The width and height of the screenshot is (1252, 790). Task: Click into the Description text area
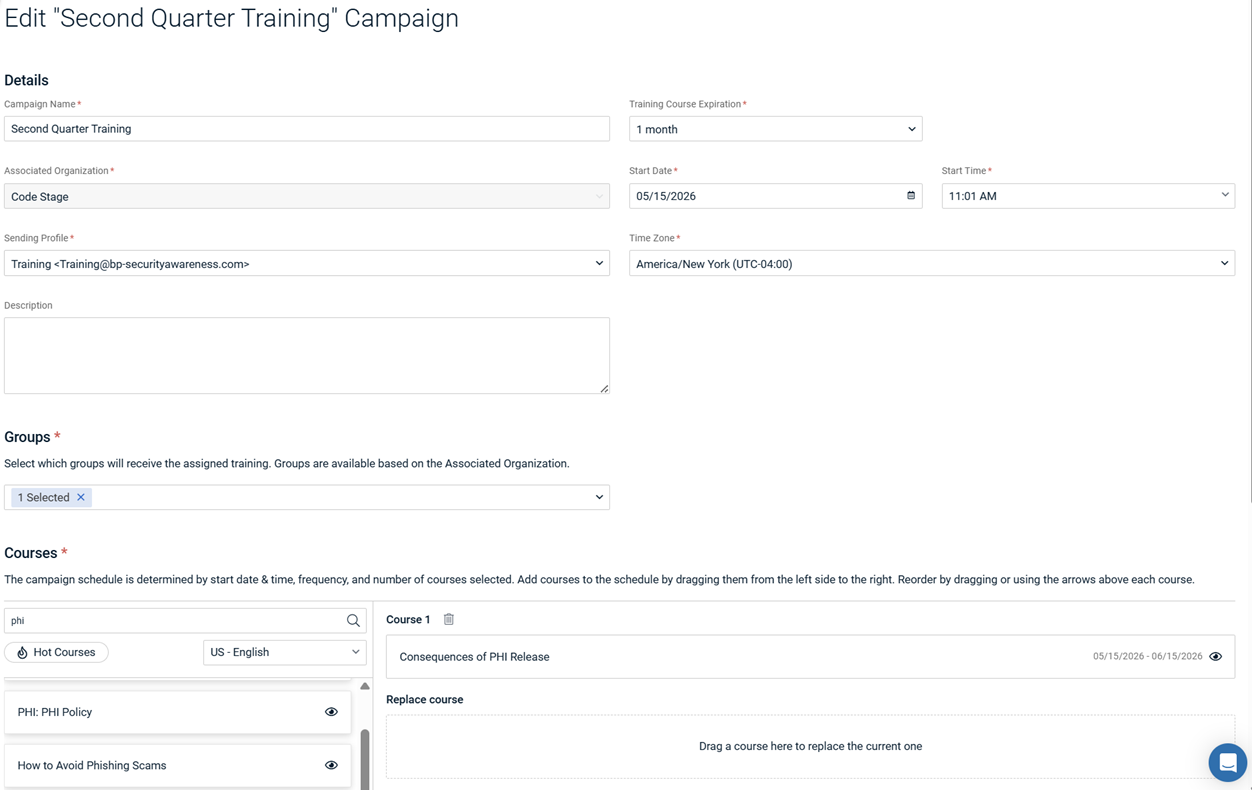[307, 356]
